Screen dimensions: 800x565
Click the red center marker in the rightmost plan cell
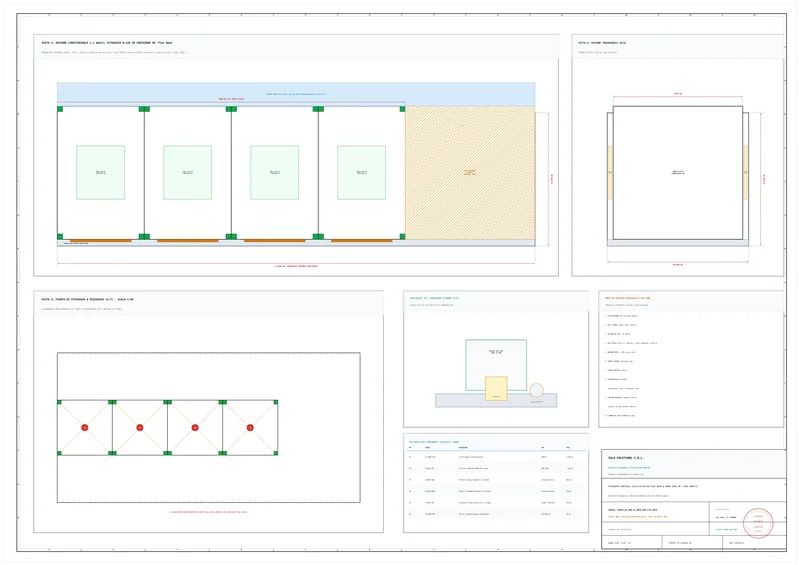click(x=250, y=428)
